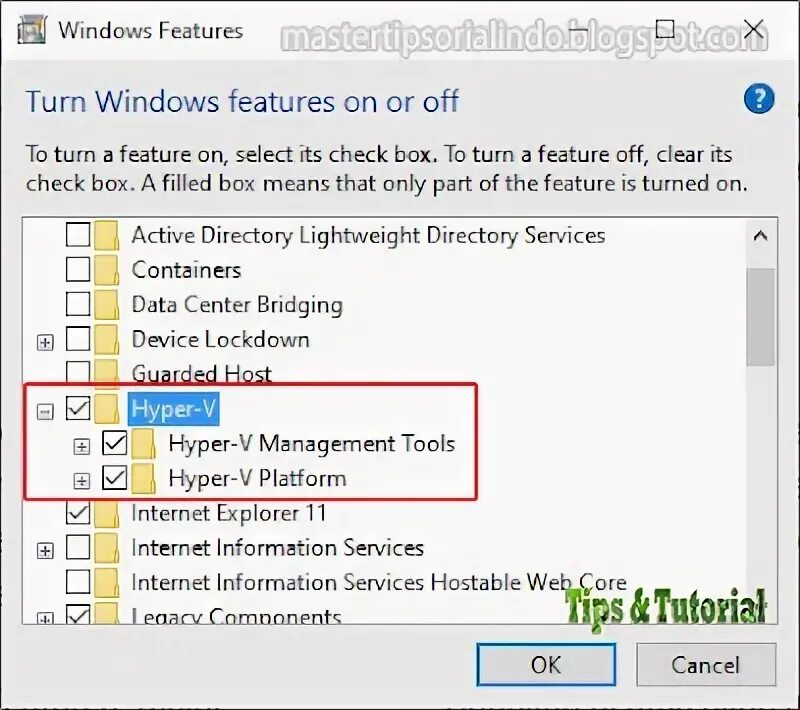Screen dimensions: 800x710
Task: Expand the Hyper-V Management Tools node
Action: coord(82,446)
